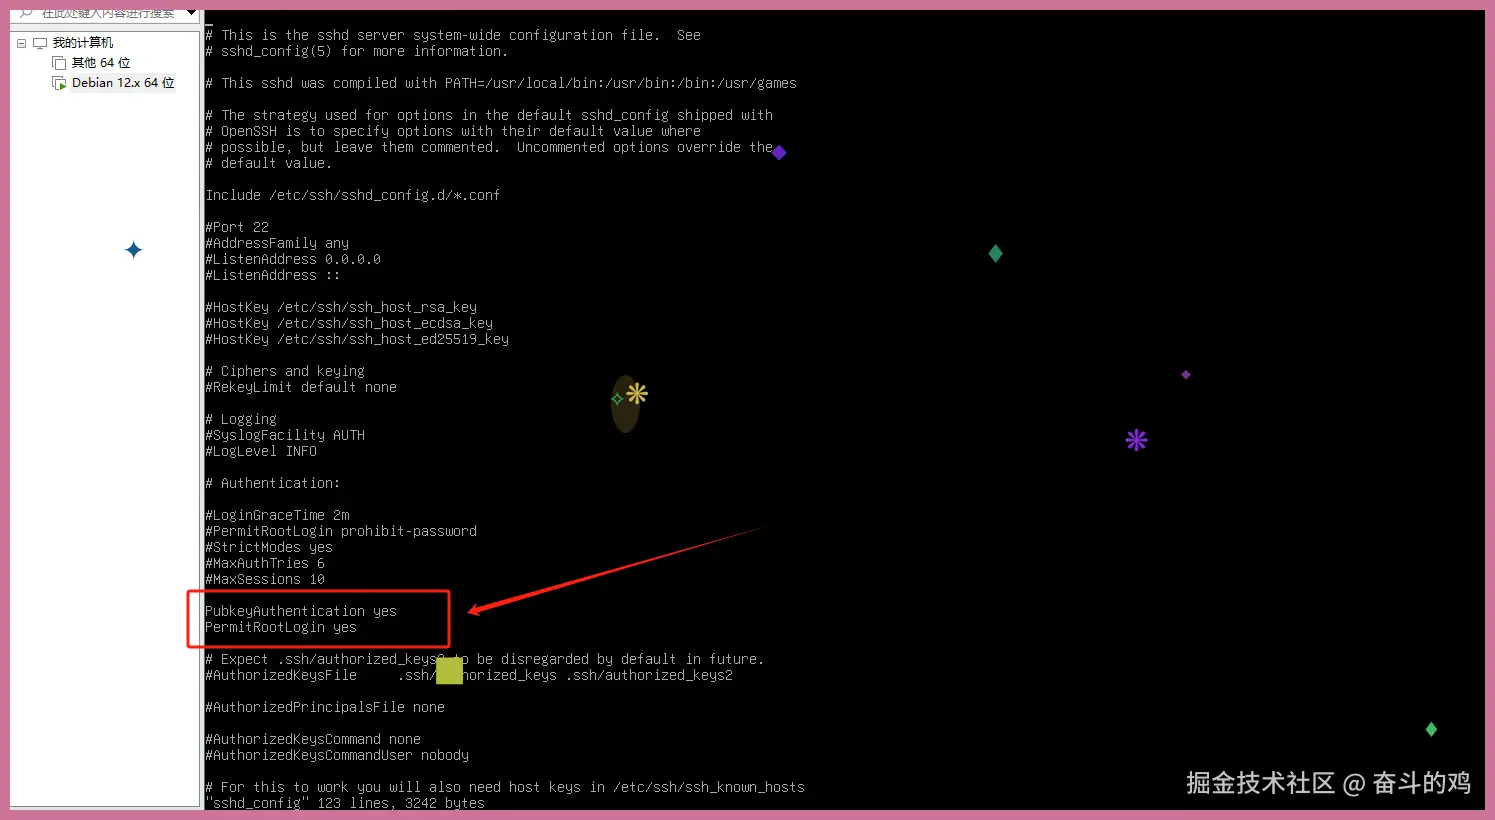Image resolution: width=1495 pixels, height=820 pixels.
Task: Click the #AuthorizedKeysCommandUser nobody line
Action: coord(337,755)
